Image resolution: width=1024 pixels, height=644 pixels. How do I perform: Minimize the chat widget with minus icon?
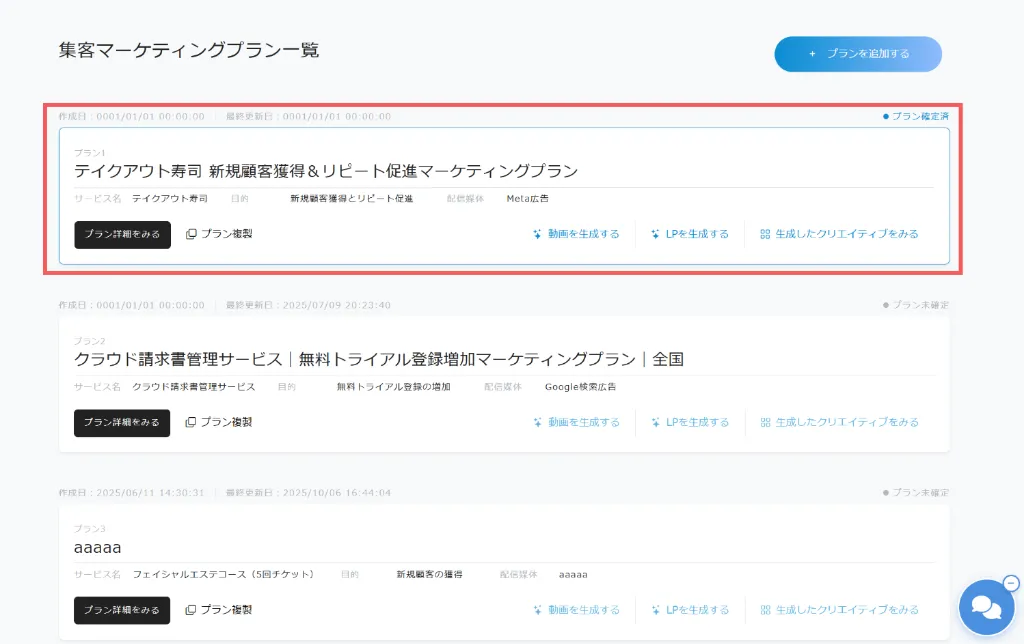[x=1010, y=583]
